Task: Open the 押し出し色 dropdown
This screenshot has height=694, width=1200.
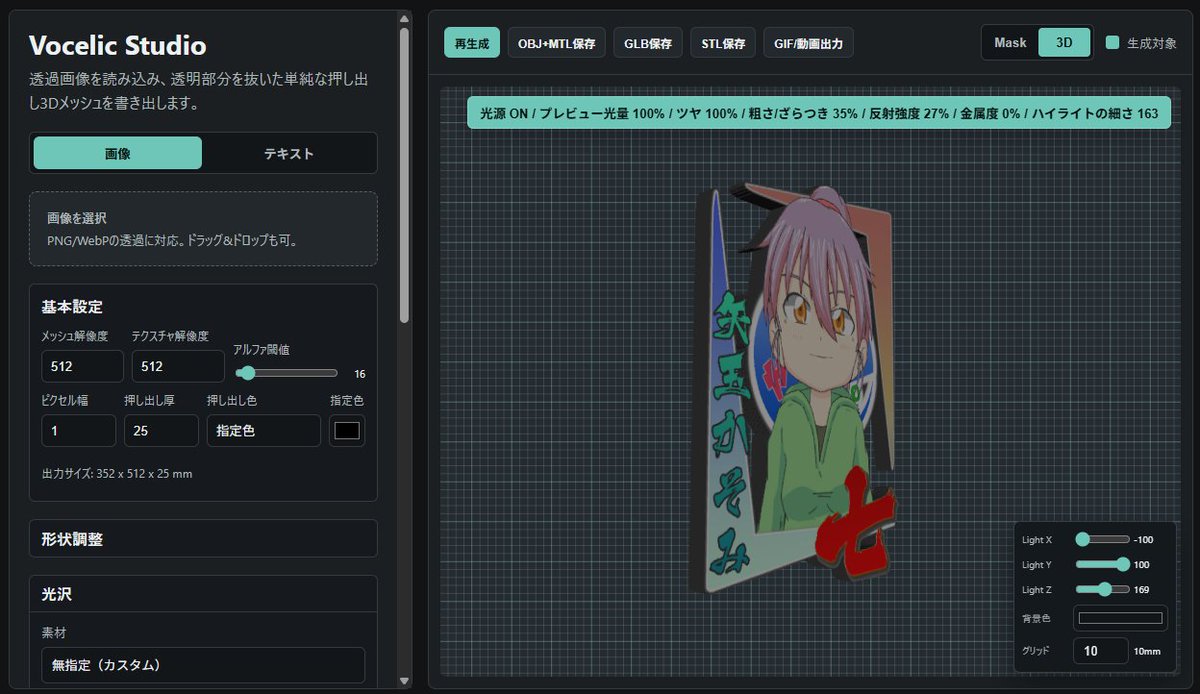Action: click(x=264, y=430)
